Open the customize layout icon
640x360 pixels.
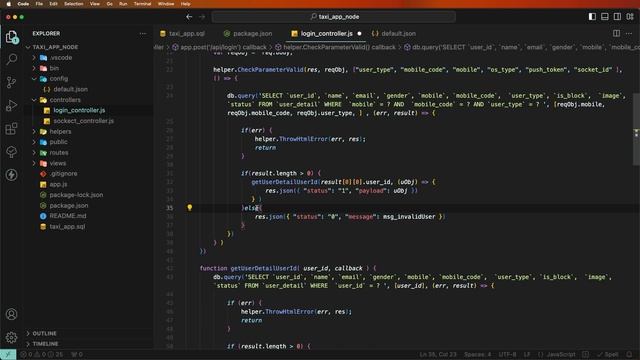pyautogui.click(x=630, y=17)
